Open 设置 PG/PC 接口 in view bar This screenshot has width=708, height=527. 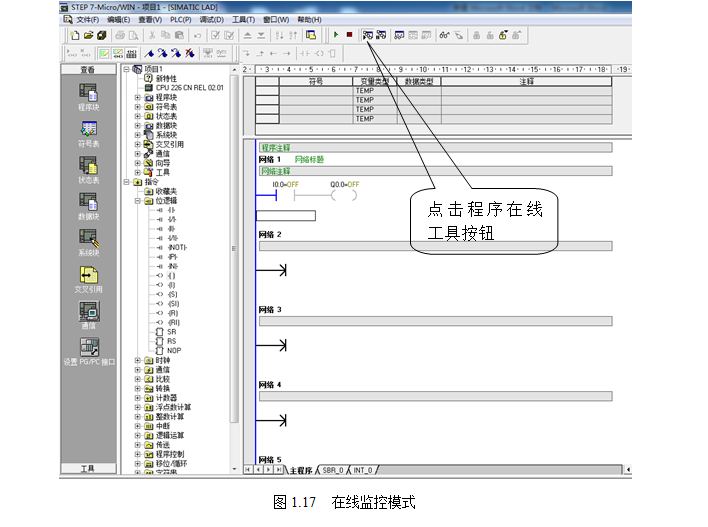(x=89, y=352)
